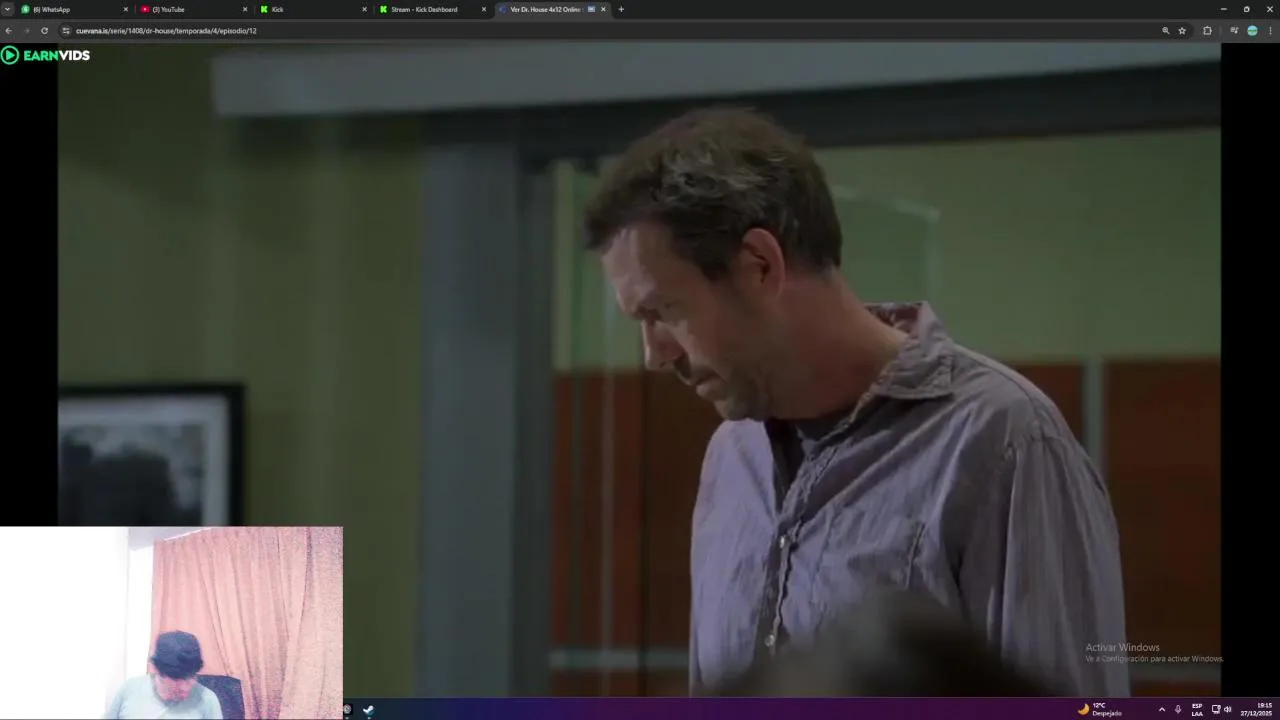Minimize the Chrome browser window

pos(1223,9)
